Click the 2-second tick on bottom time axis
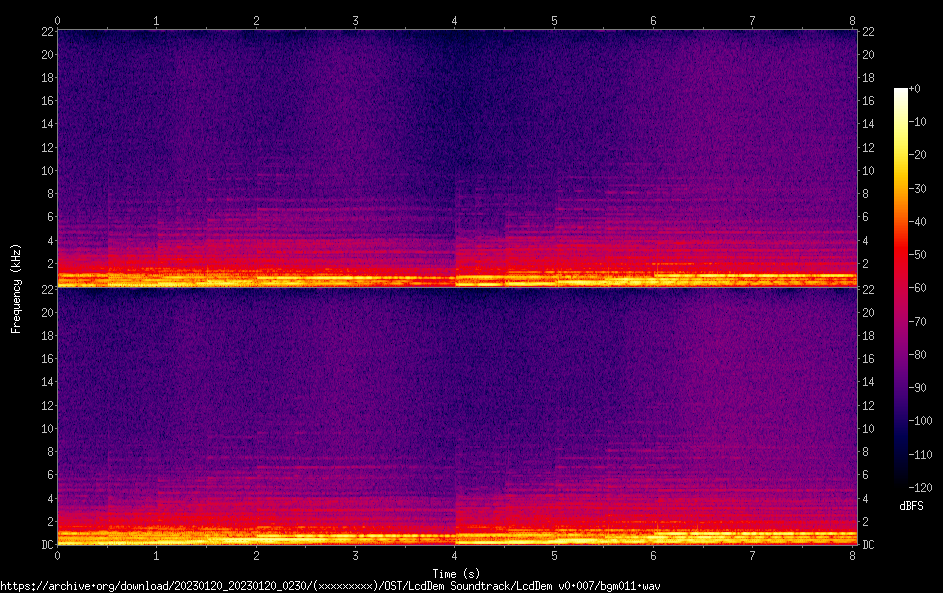The image size is (943, 593). 256,555
